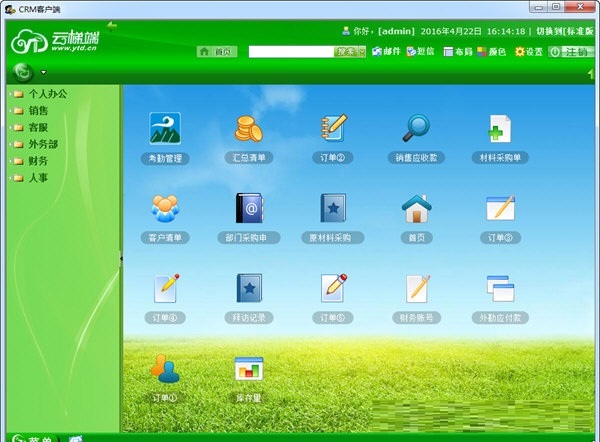
Task: Open the 库存里 chart icon
Action: click(x=249, y=369)
